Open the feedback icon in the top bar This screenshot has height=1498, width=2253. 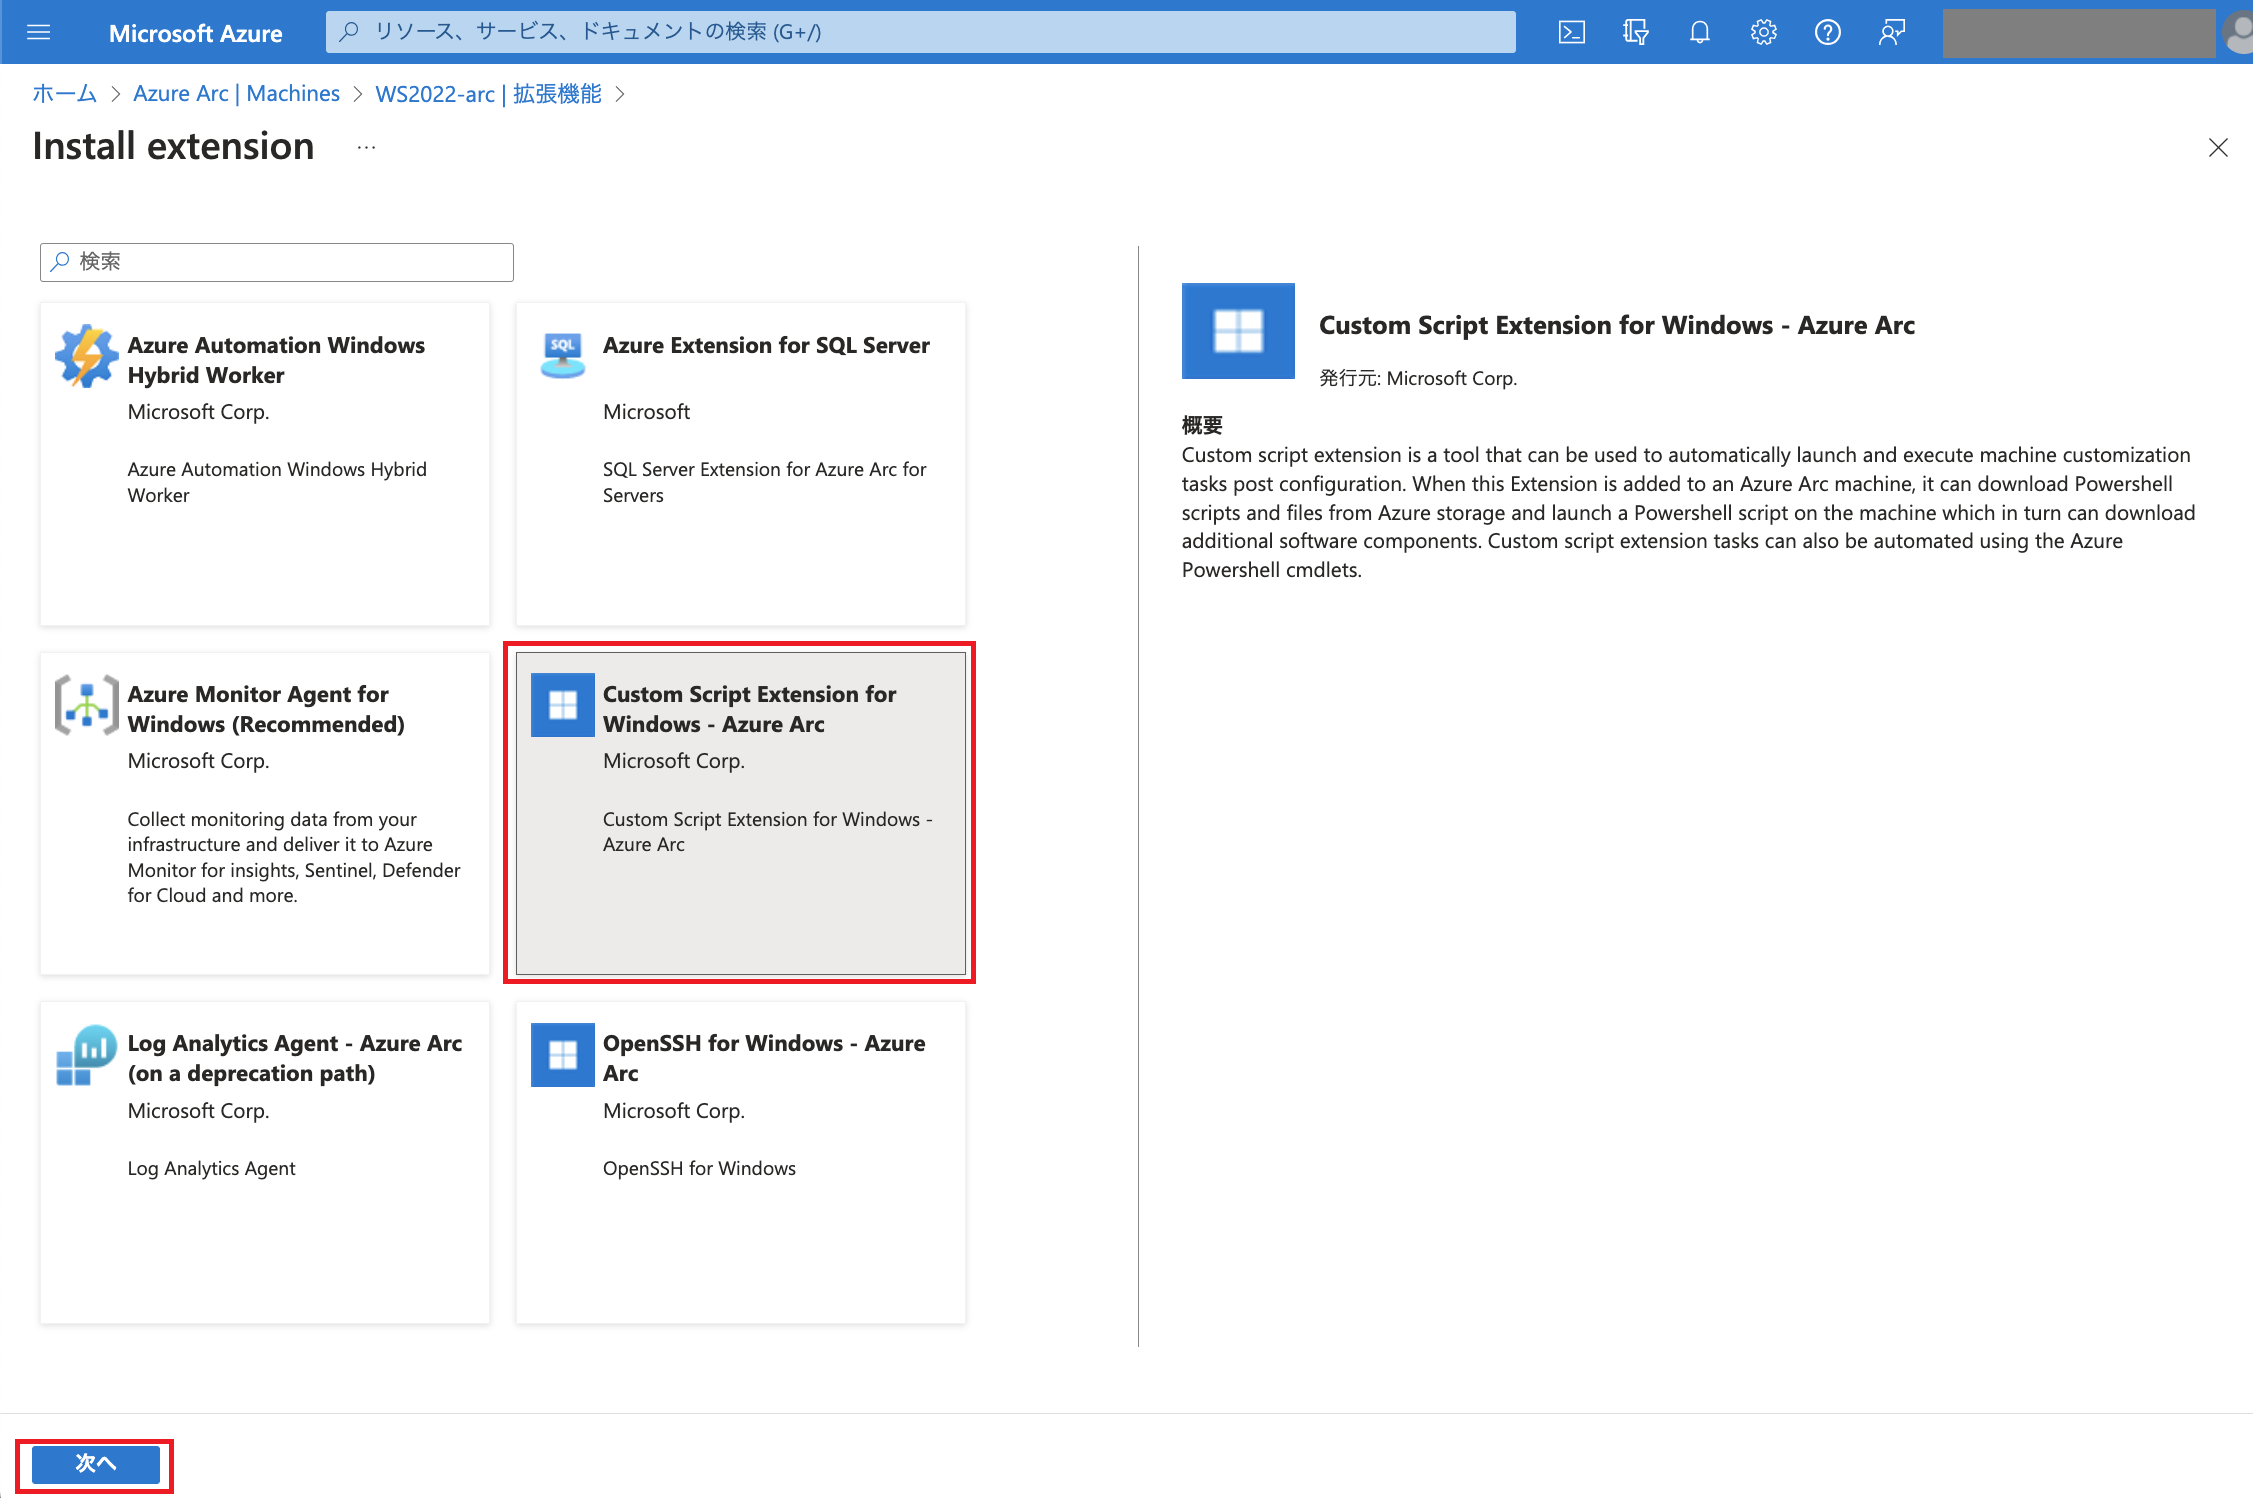click(x=1891, y=33)
